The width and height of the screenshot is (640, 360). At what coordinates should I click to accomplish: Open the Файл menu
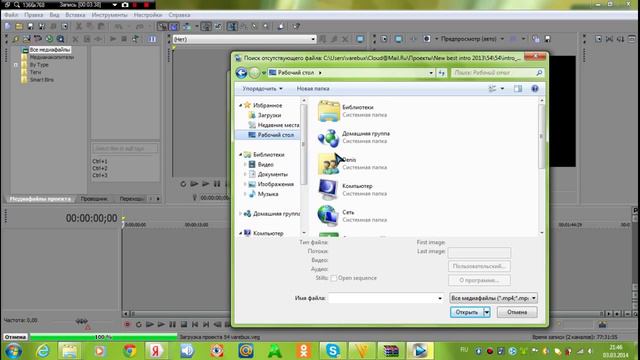point(11,15)
